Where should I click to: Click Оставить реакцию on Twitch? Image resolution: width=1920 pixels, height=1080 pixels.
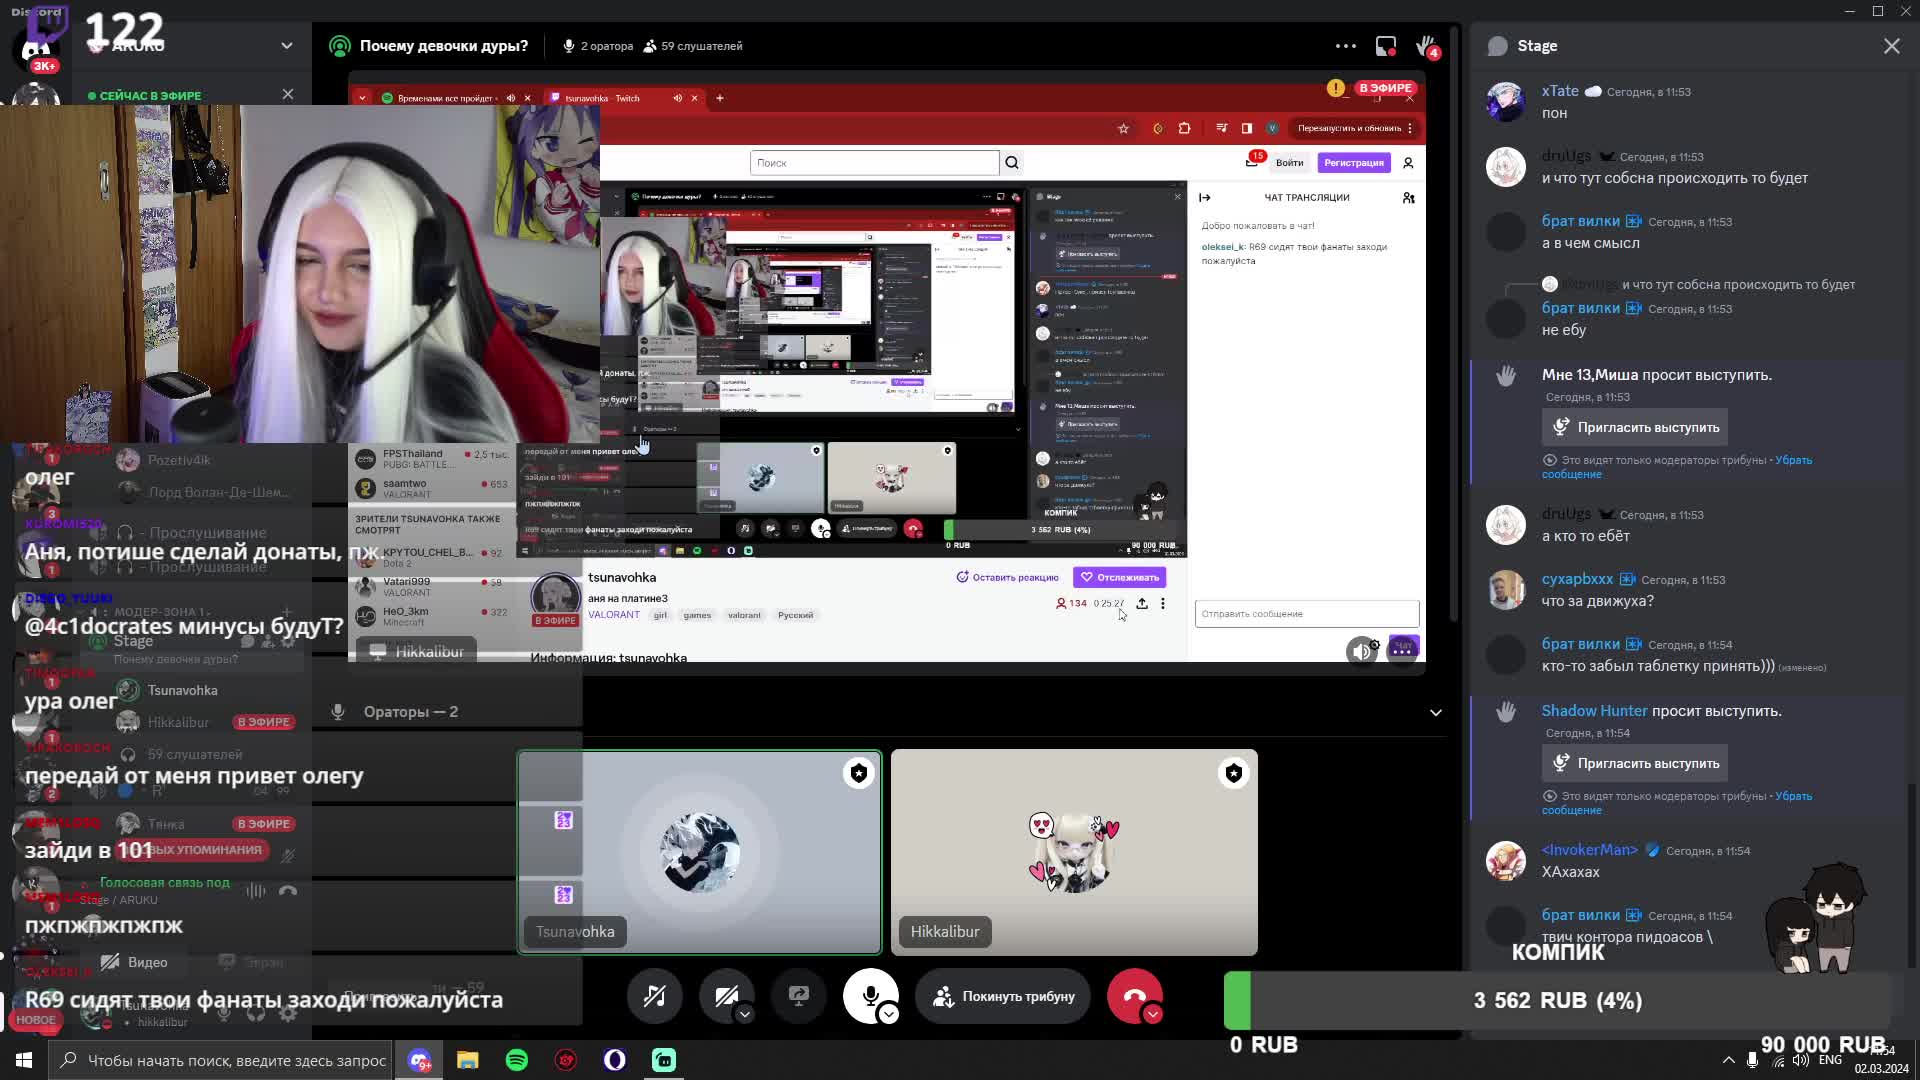(x=1007, y=577)
